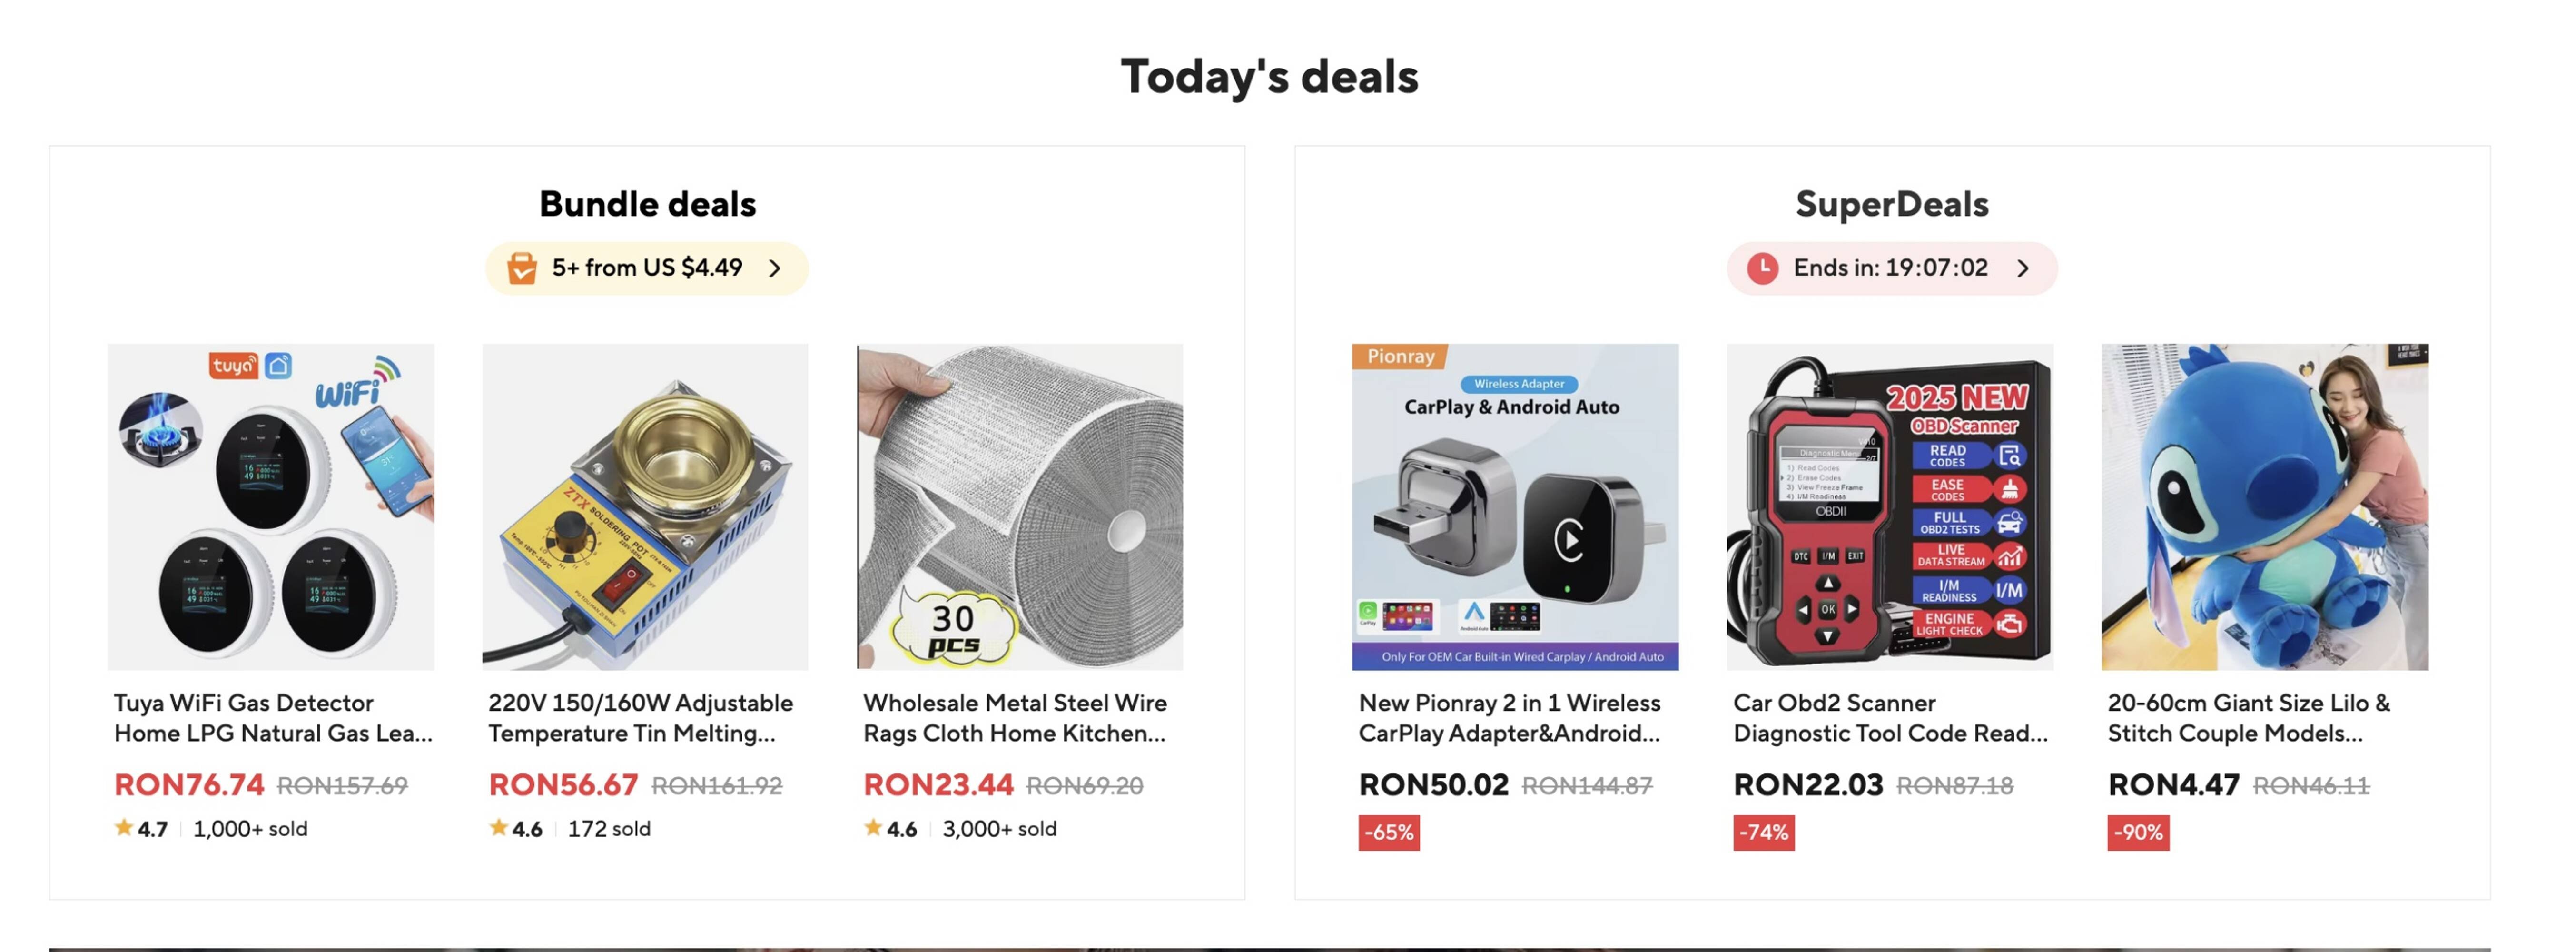View the Metal Steel Wire Rags image

tap(1020, 507)
